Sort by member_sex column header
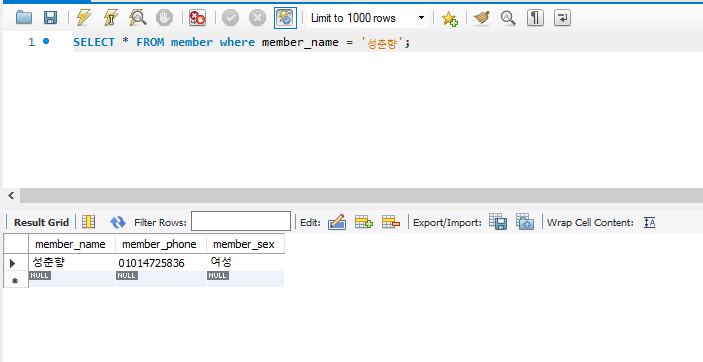The width and height of the screenshot is (703, 362). point(245,244)
